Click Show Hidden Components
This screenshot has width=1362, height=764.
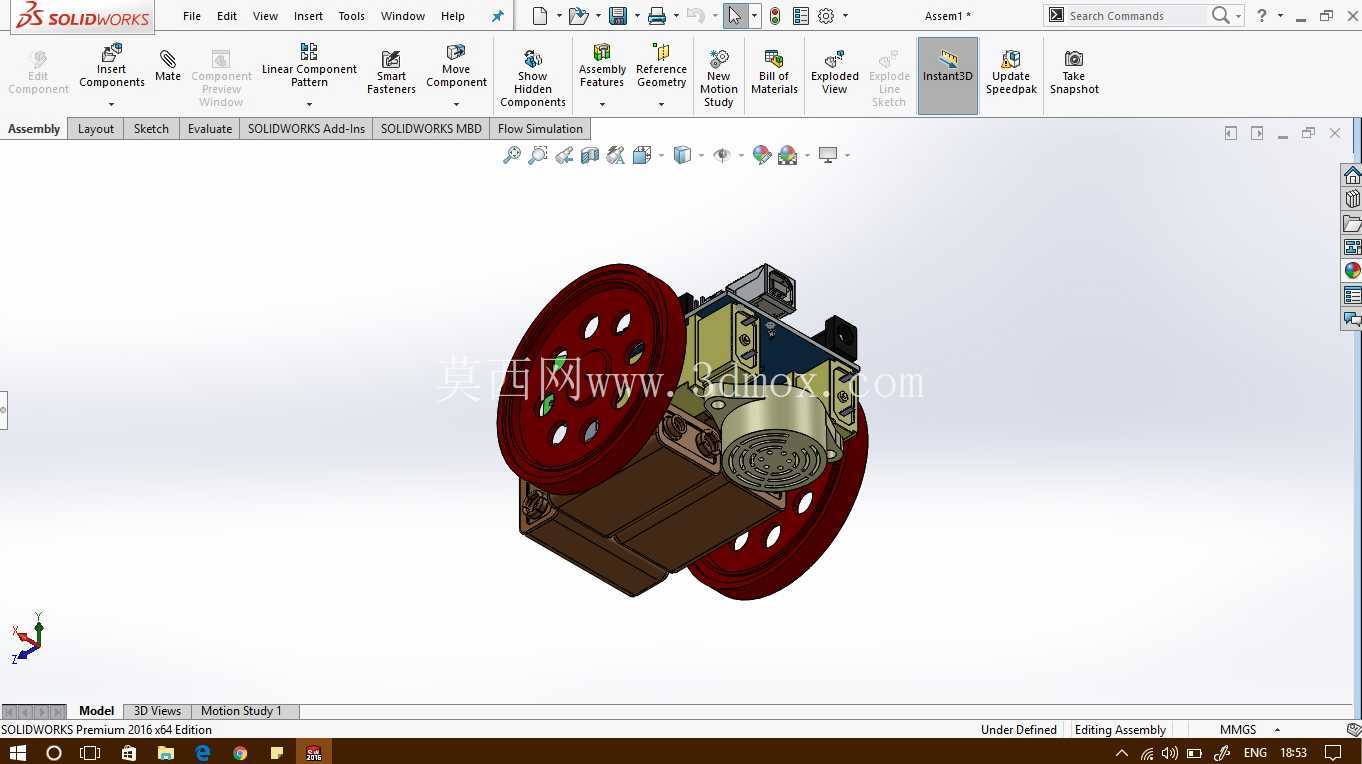point(533,77)
